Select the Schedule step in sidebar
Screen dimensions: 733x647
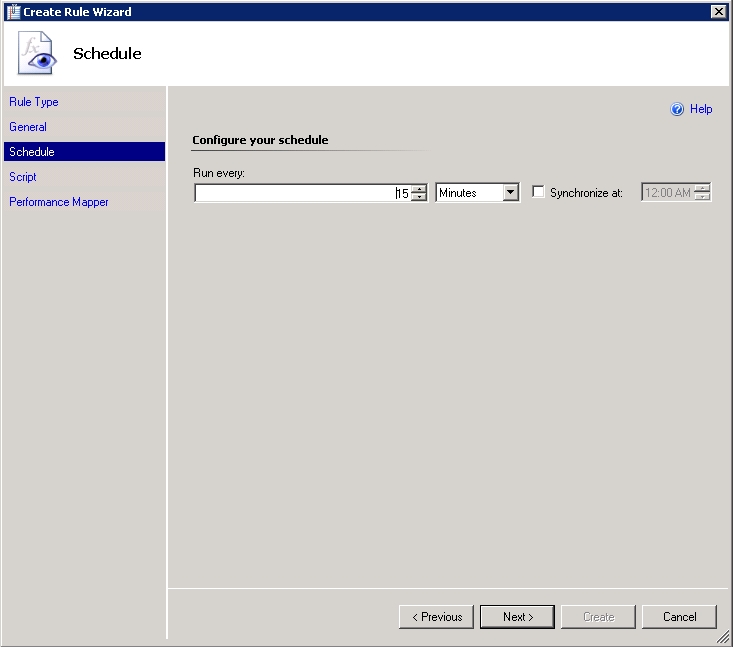pyautogui.click(x=84, y=151)
